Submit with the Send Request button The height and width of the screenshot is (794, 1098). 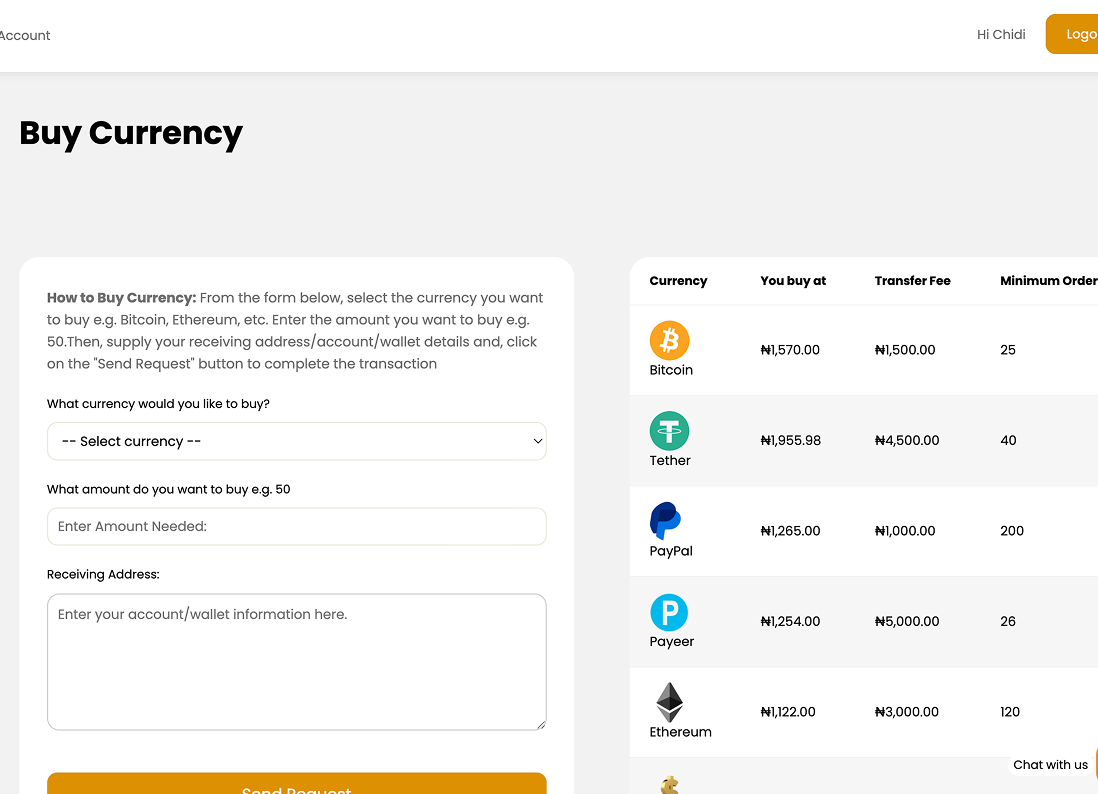(x=296, y=784)
